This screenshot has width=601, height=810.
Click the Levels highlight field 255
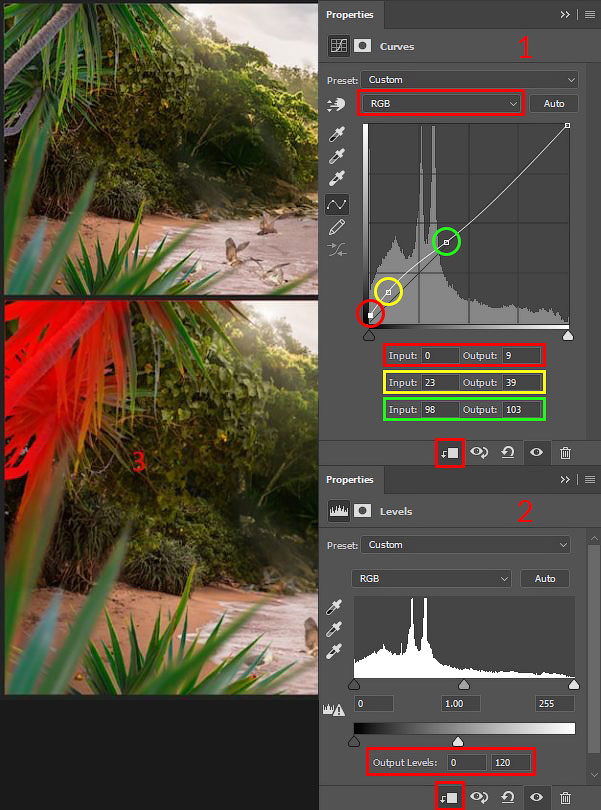[554, 704]
